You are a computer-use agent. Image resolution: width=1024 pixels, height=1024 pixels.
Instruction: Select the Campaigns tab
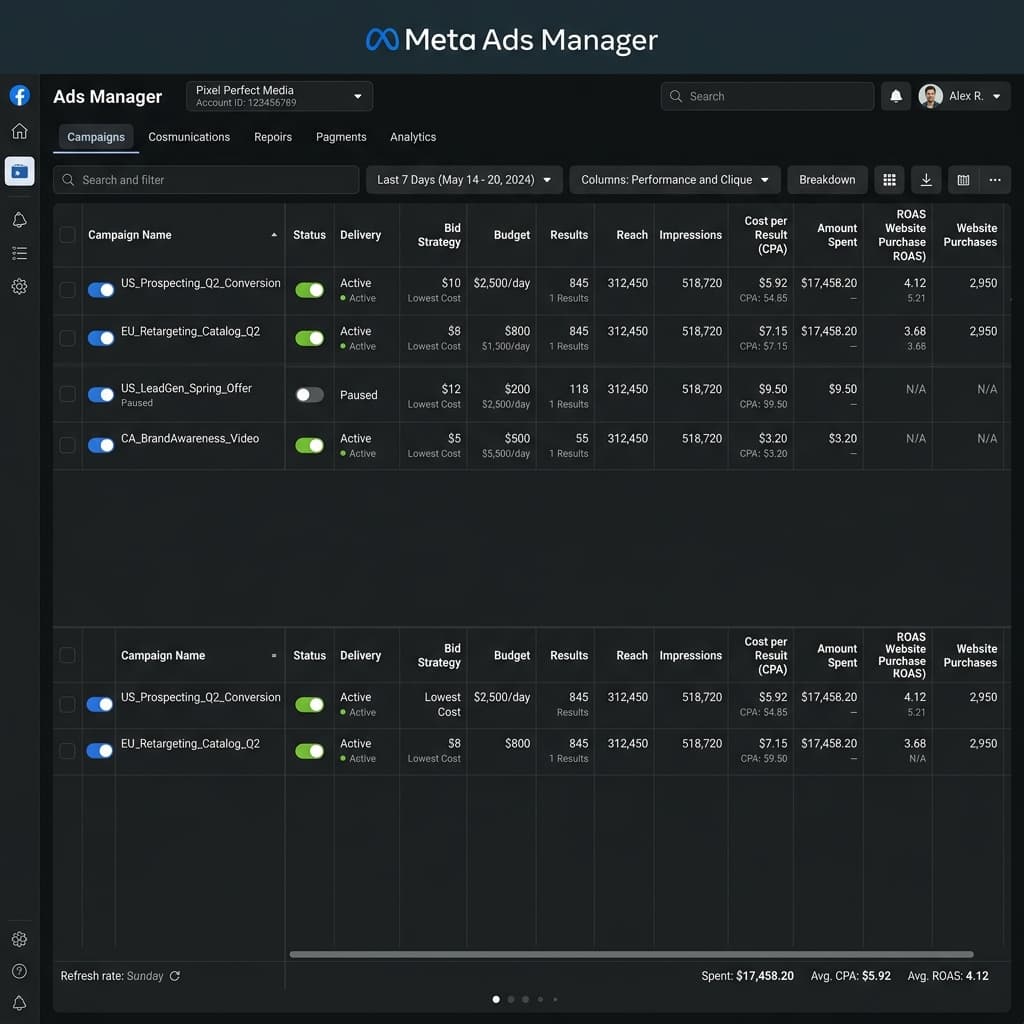click(x=96, y=137)
